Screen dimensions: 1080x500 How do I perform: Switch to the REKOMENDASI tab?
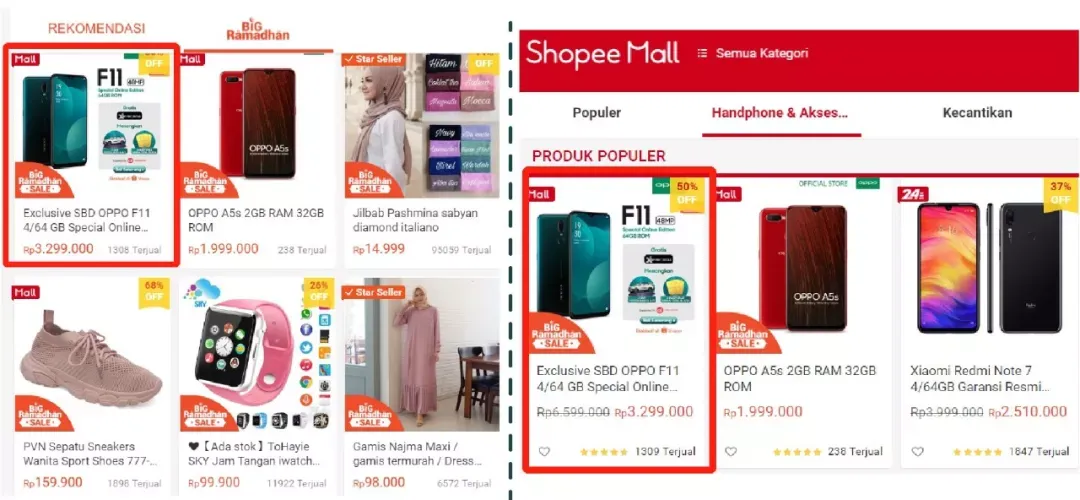[96, 29]
